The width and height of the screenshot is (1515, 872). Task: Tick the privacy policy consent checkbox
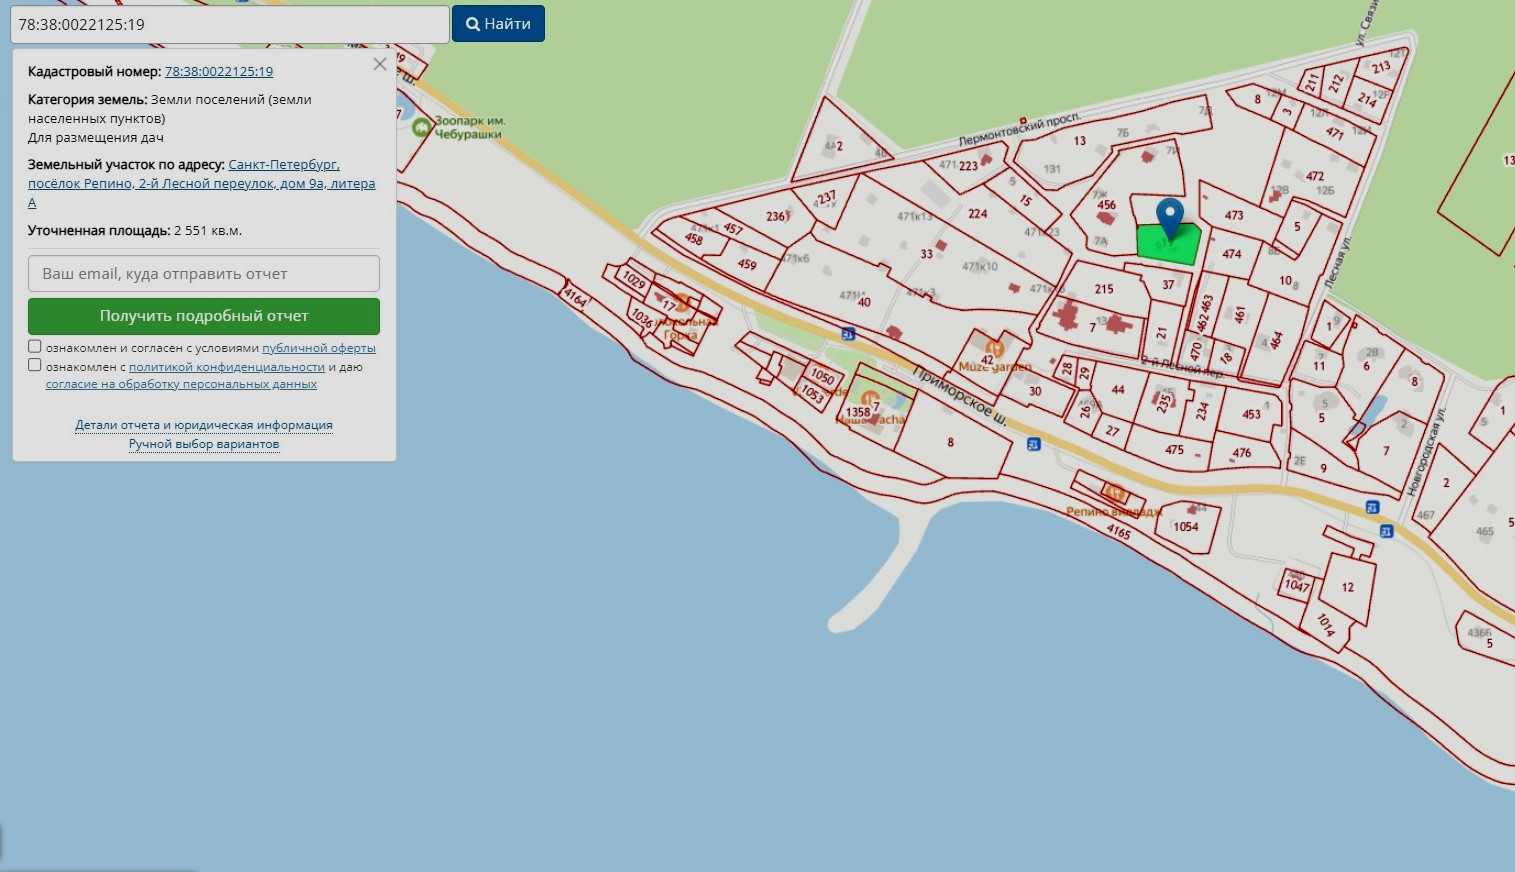tap(35, 366)
